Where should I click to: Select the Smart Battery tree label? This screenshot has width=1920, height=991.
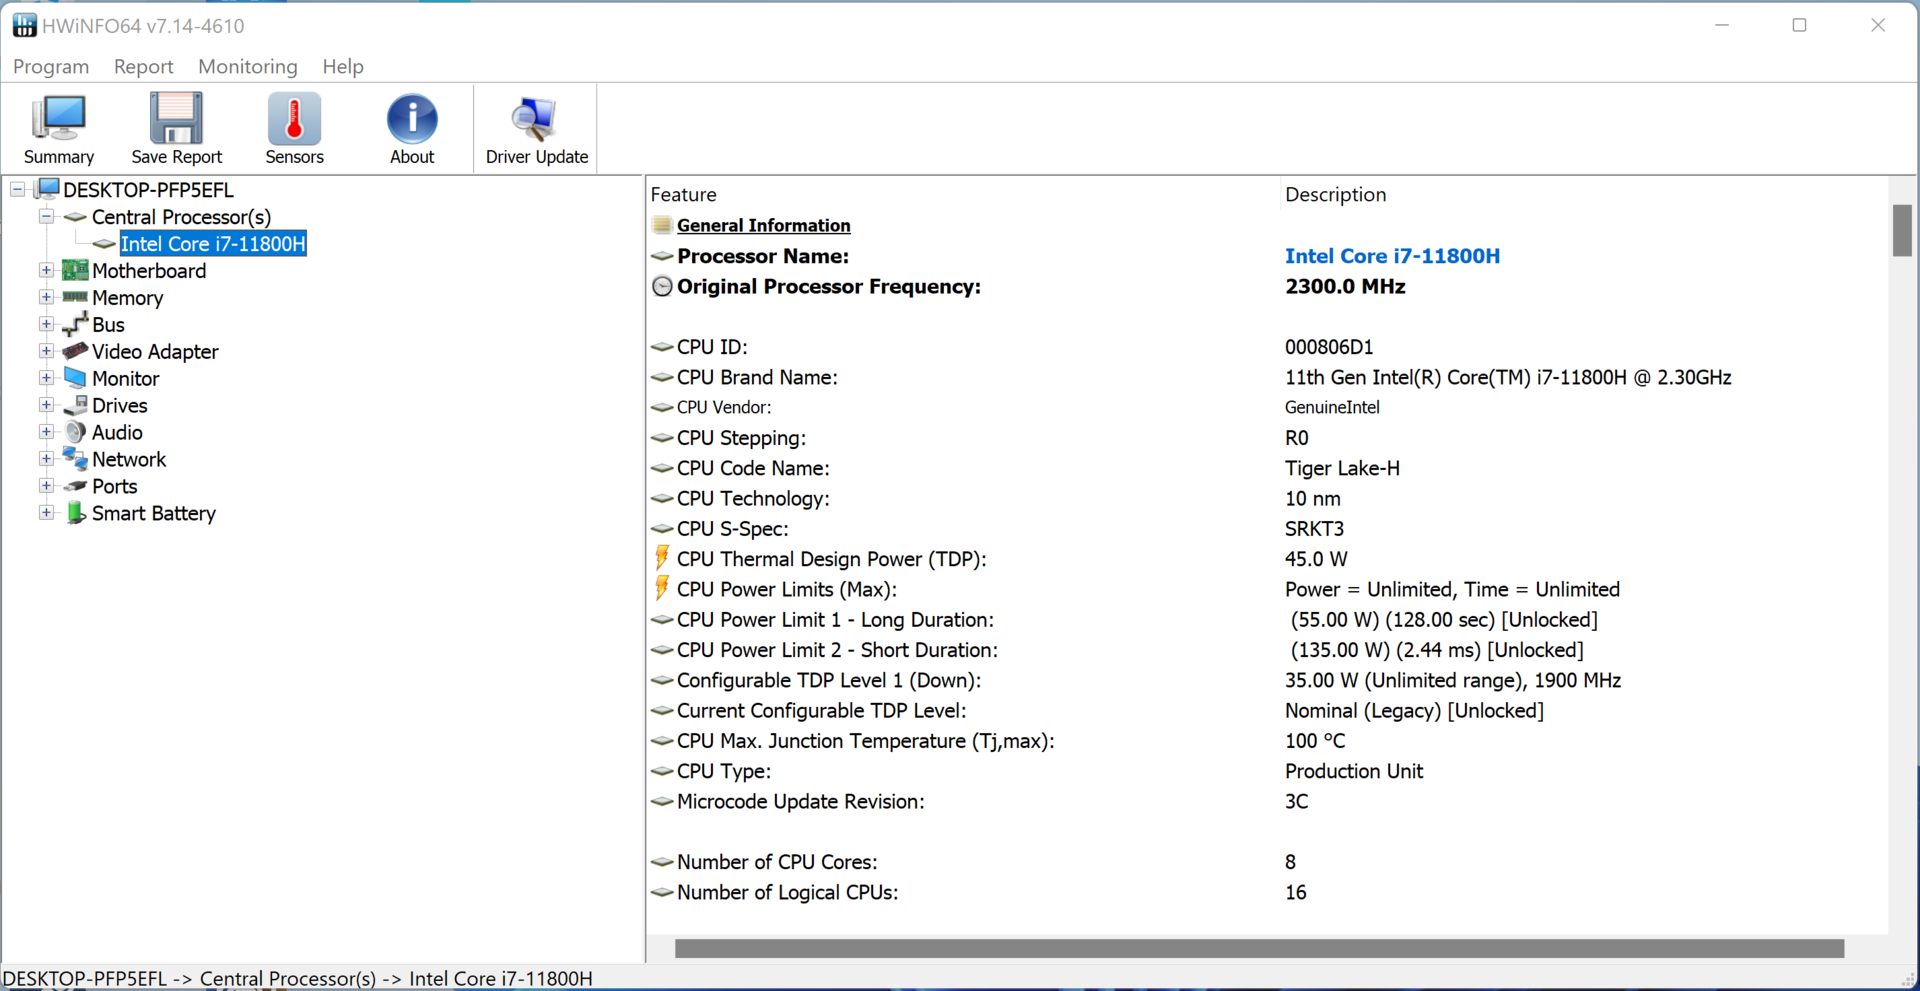coord(154,513)
